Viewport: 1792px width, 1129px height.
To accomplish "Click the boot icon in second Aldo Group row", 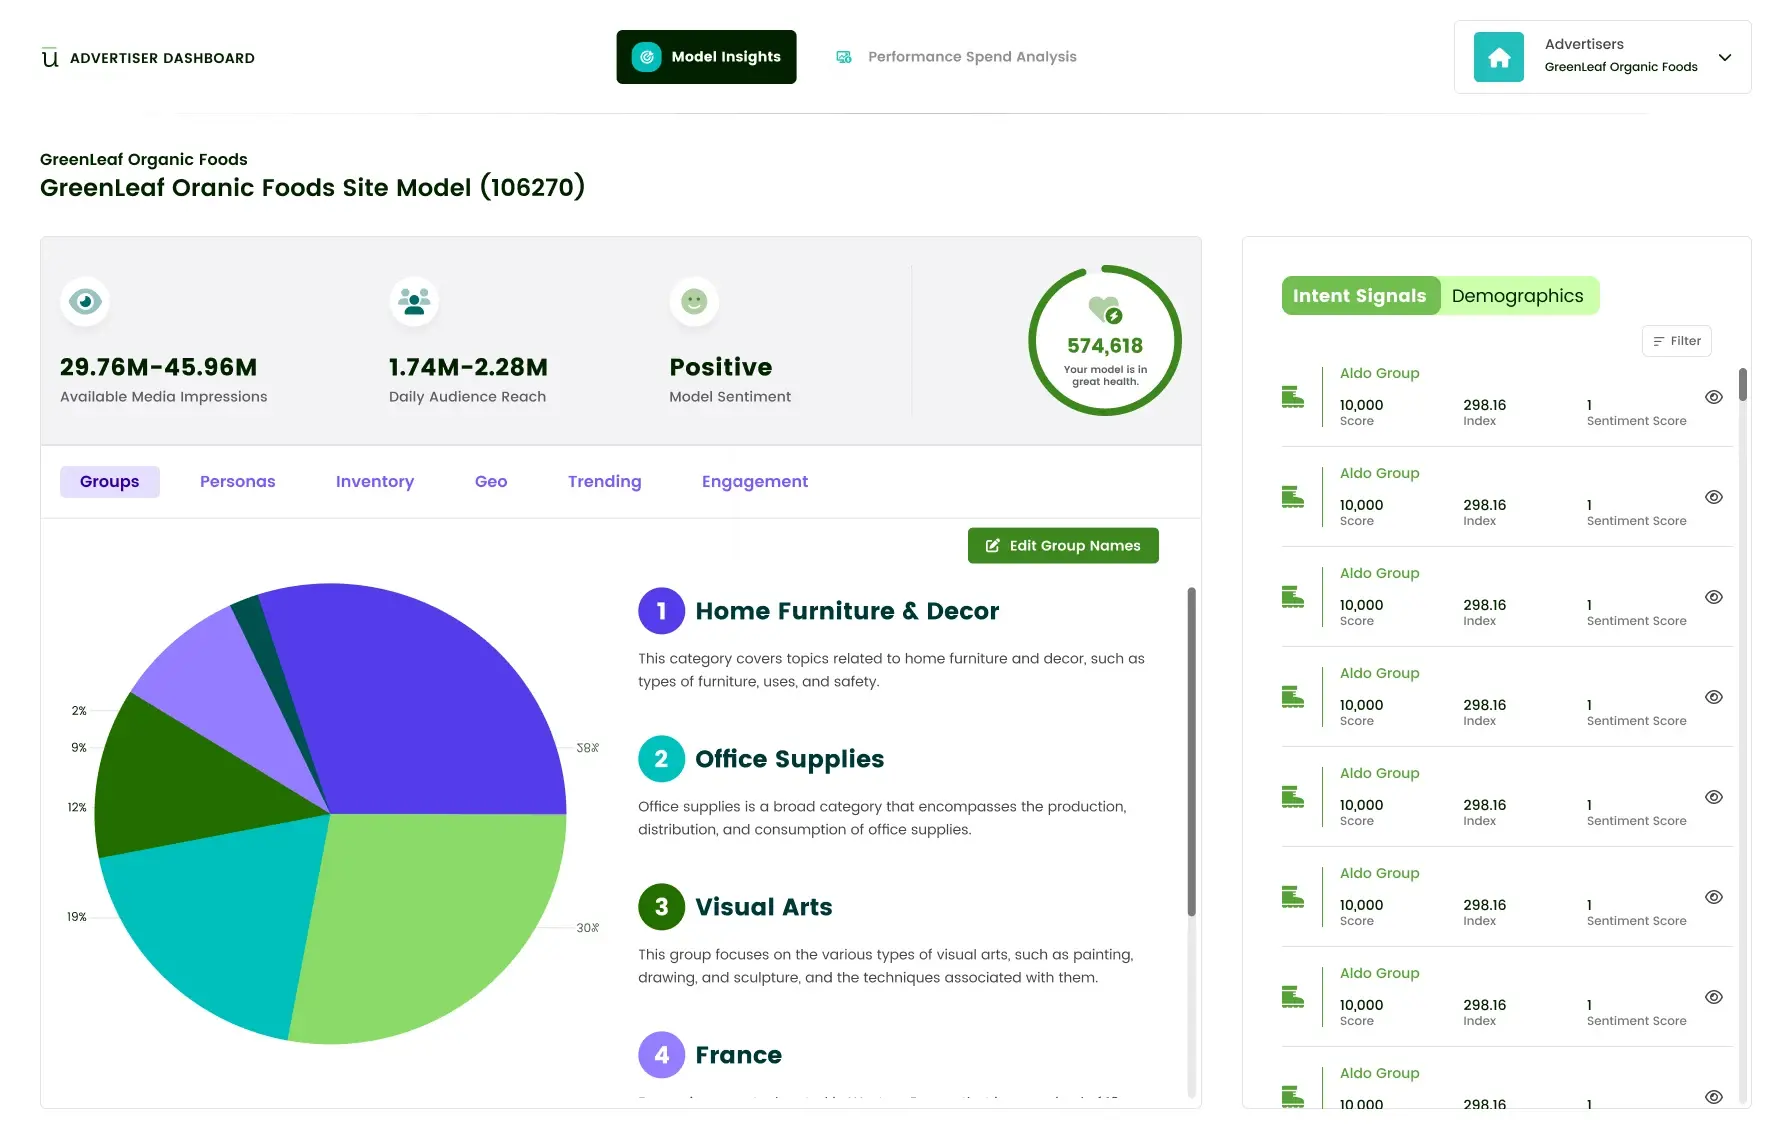I will coord(1293,497).
